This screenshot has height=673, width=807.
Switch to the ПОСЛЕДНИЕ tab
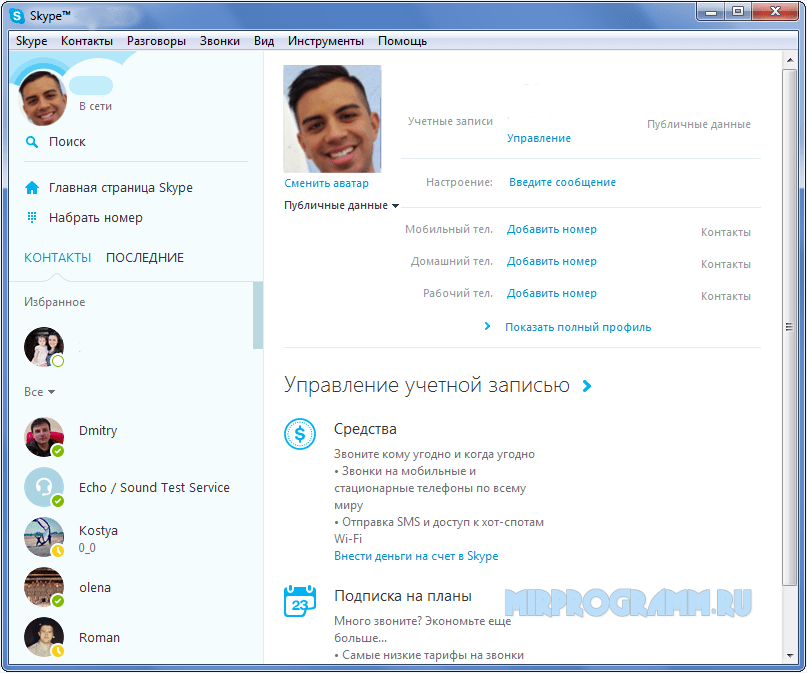coord(145,258)
